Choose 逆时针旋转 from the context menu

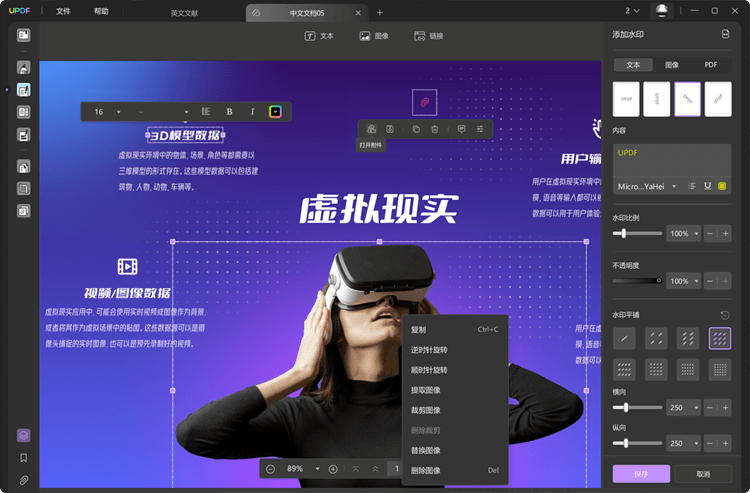[454, 350]
